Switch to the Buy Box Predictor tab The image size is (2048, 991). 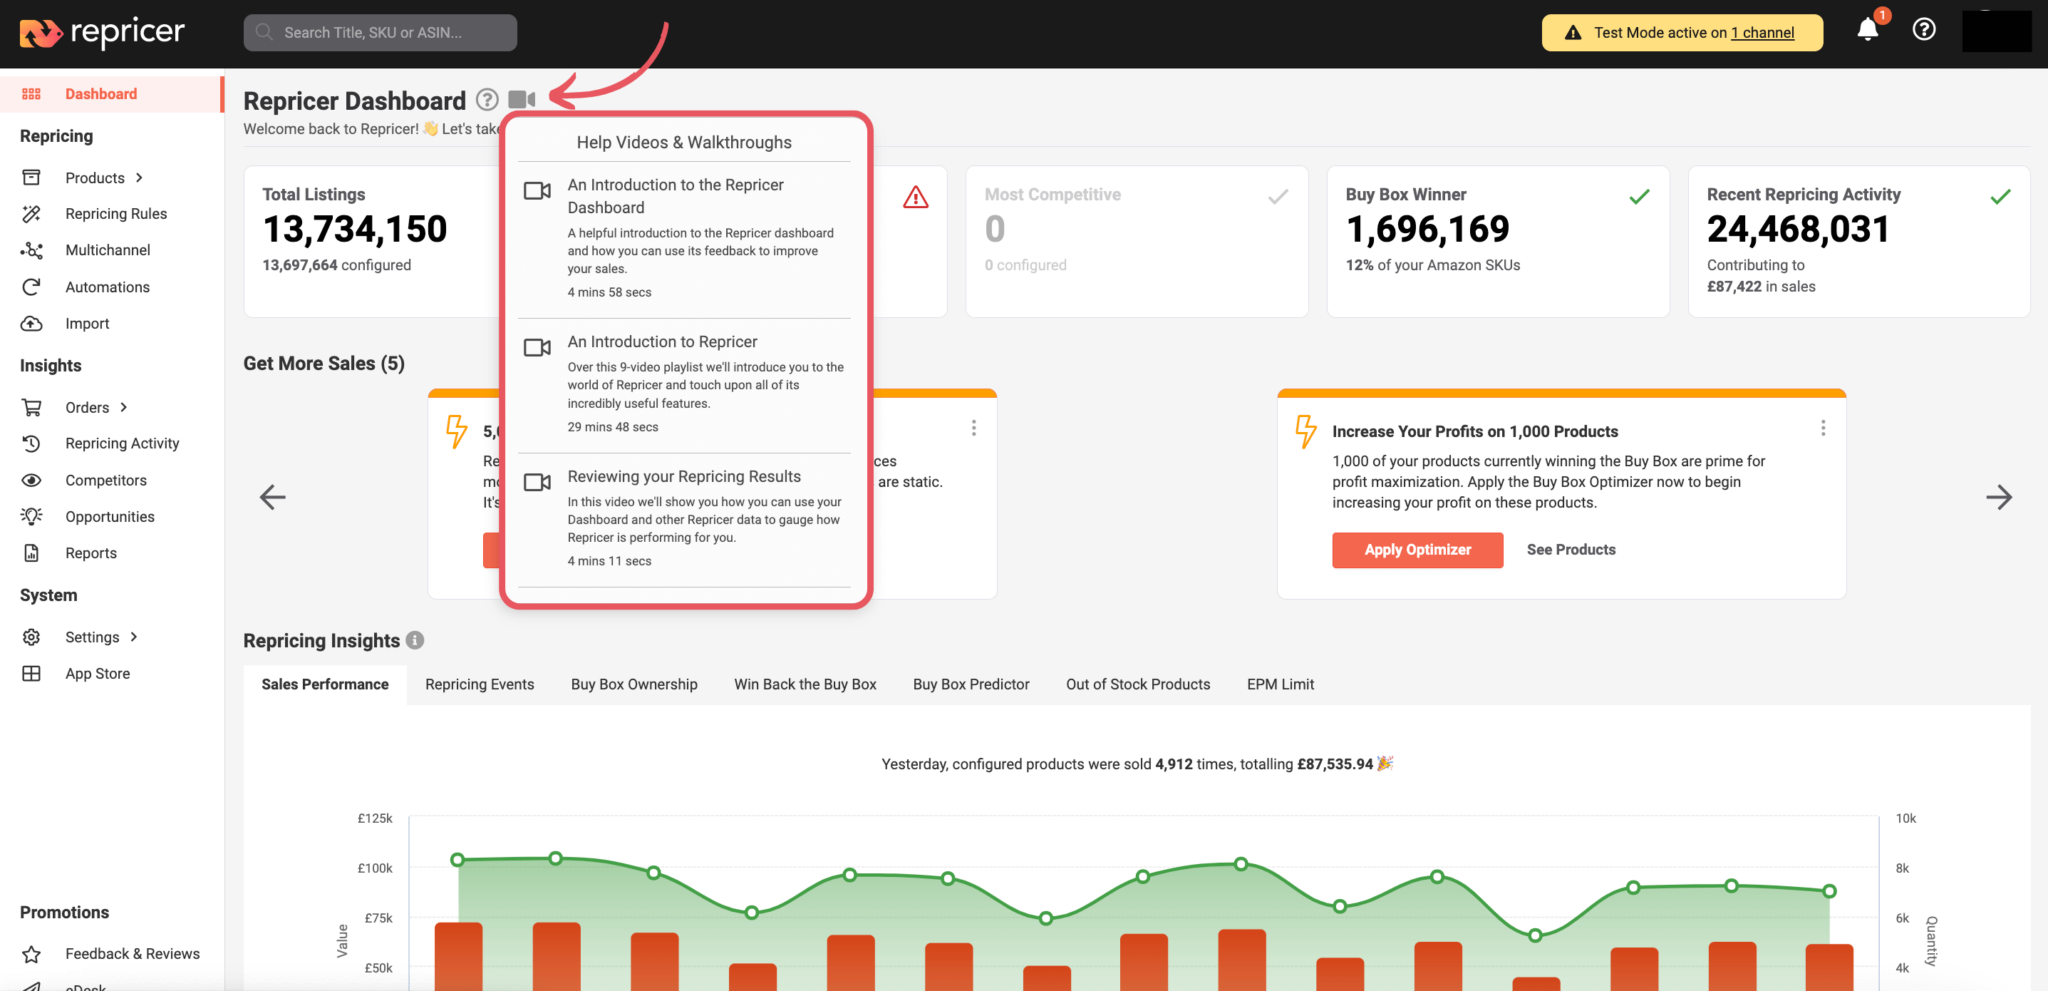coord(971,684)
